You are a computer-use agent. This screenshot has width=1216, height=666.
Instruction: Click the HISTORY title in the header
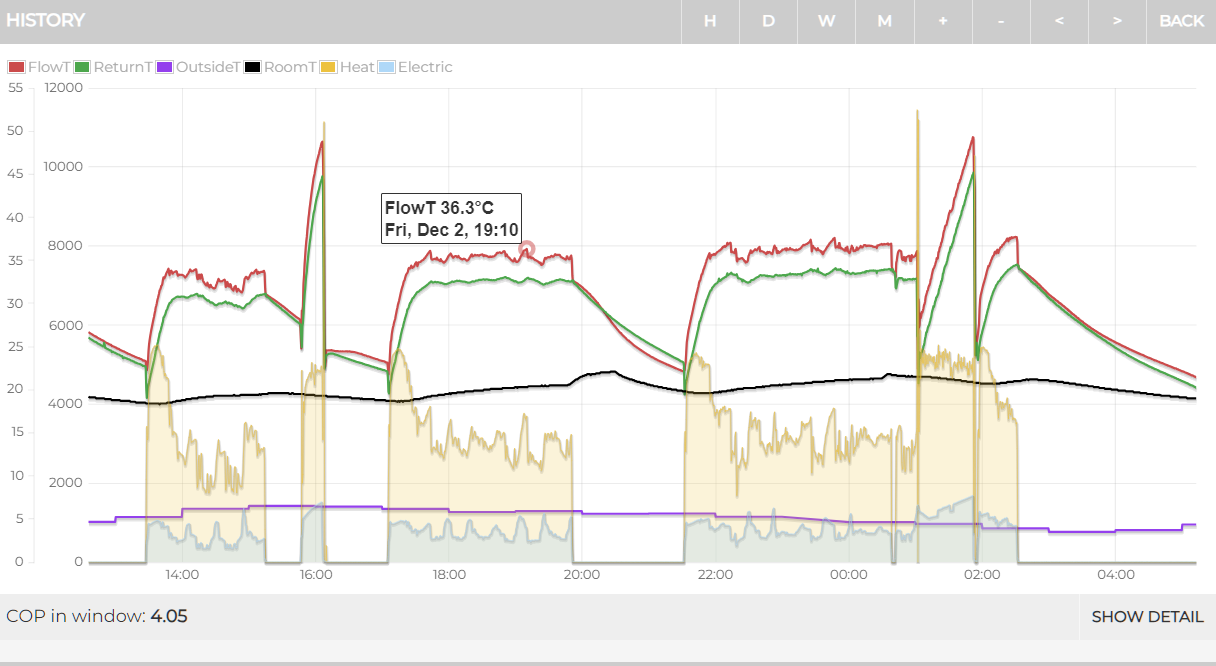(x=45, y=20)
